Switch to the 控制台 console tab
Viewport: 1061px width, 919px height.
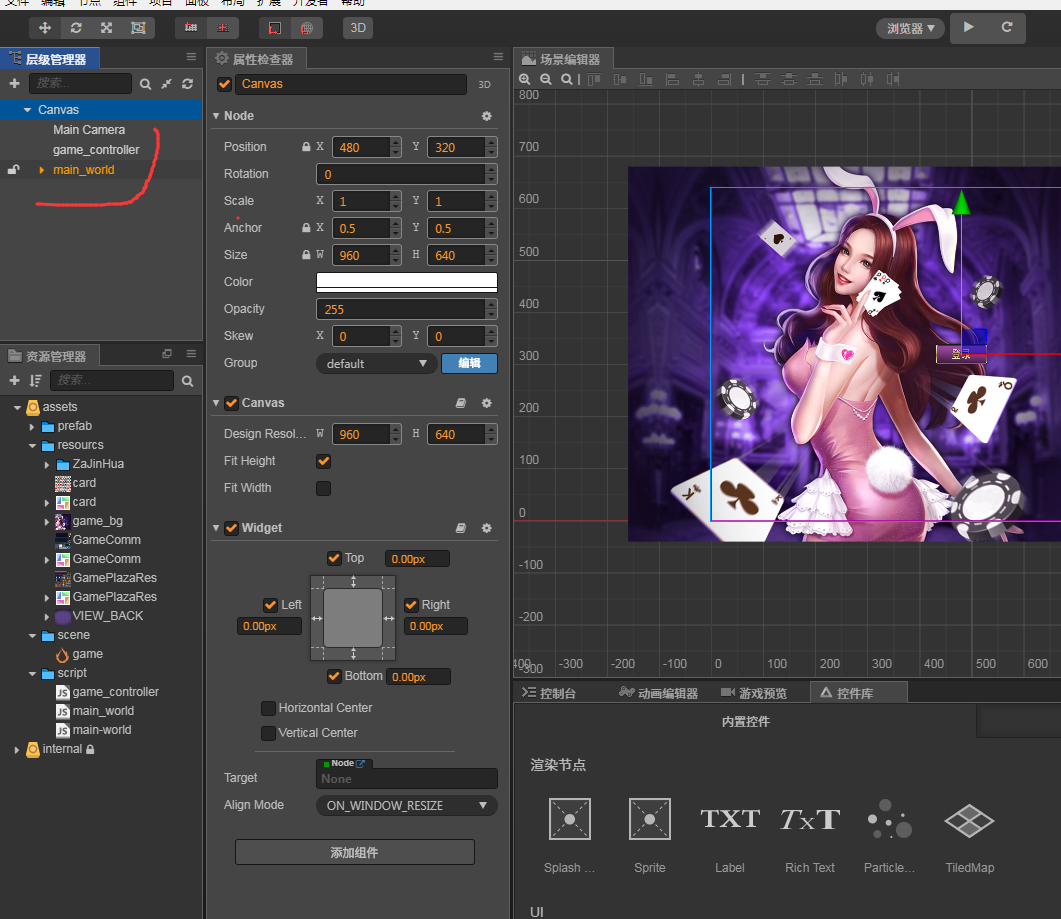549,693
